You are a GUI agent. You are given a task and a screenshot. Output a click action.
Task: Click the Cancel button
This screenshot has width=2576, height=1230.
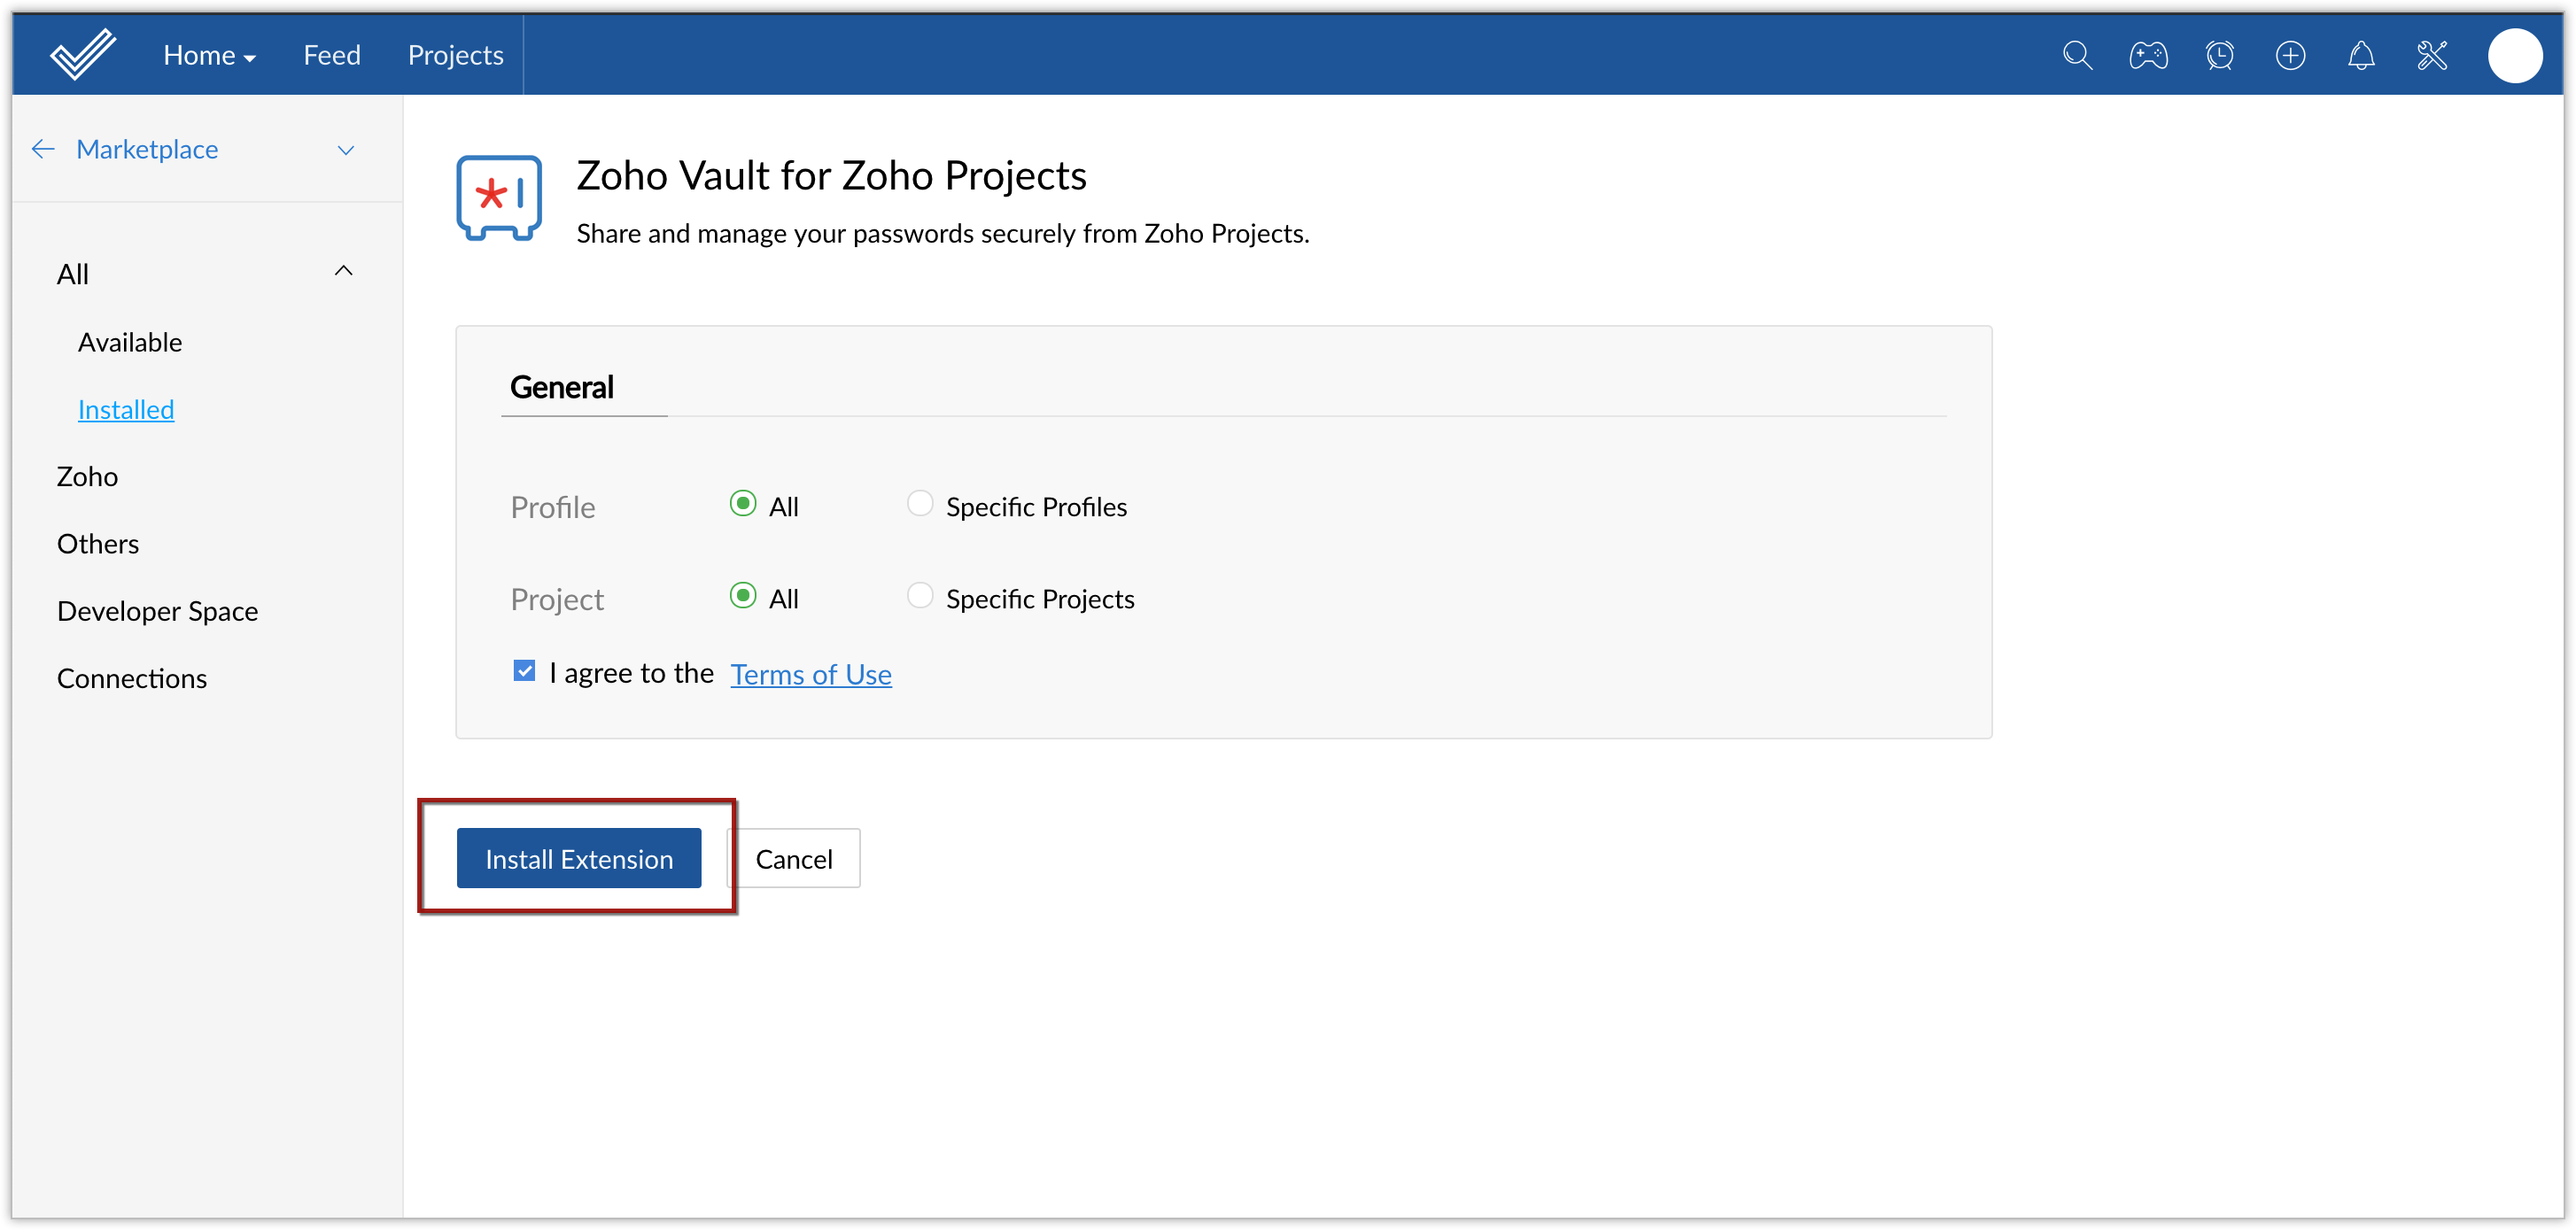point(793,858)
